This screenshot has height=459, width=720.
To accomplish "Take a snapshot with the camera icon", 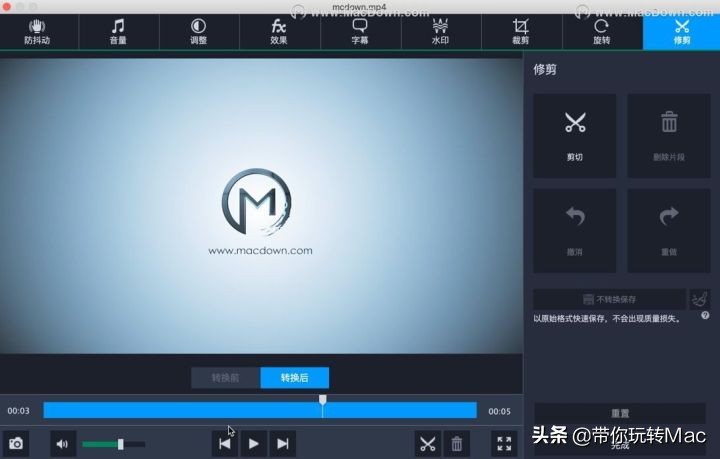I will click(x=16, y=444).
